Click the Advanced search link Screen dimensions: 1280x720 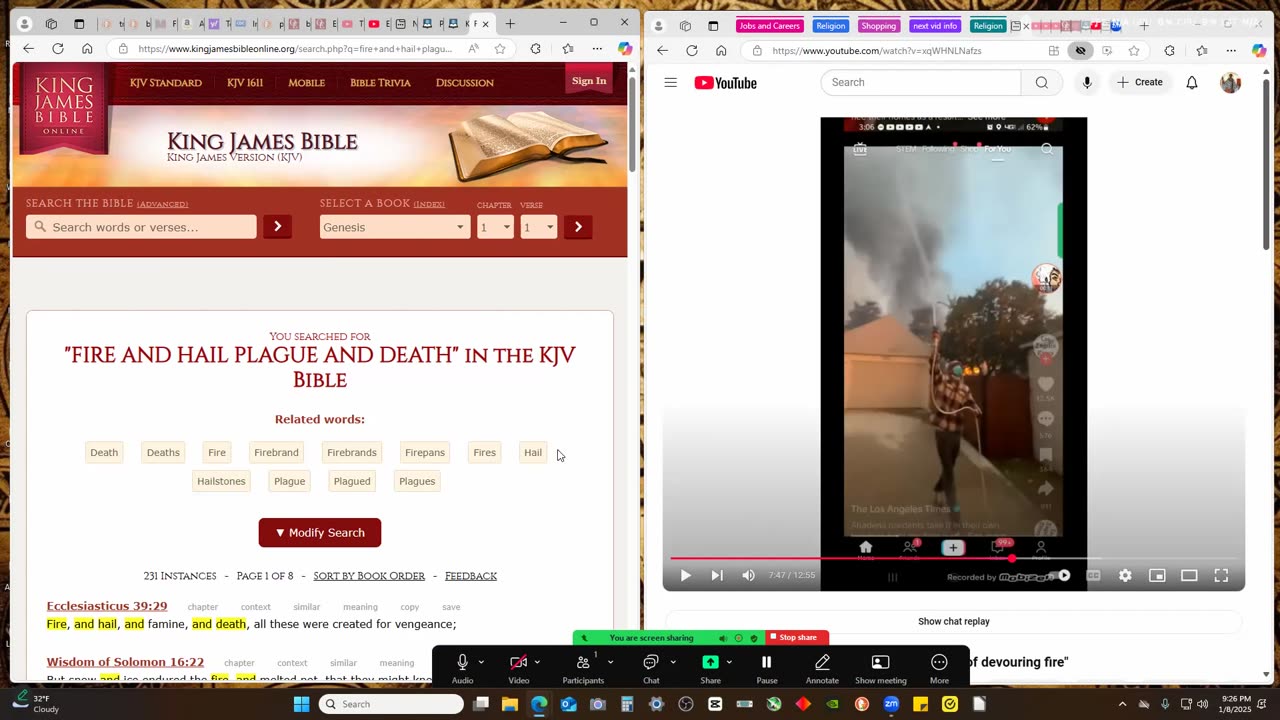coord(162,204)
